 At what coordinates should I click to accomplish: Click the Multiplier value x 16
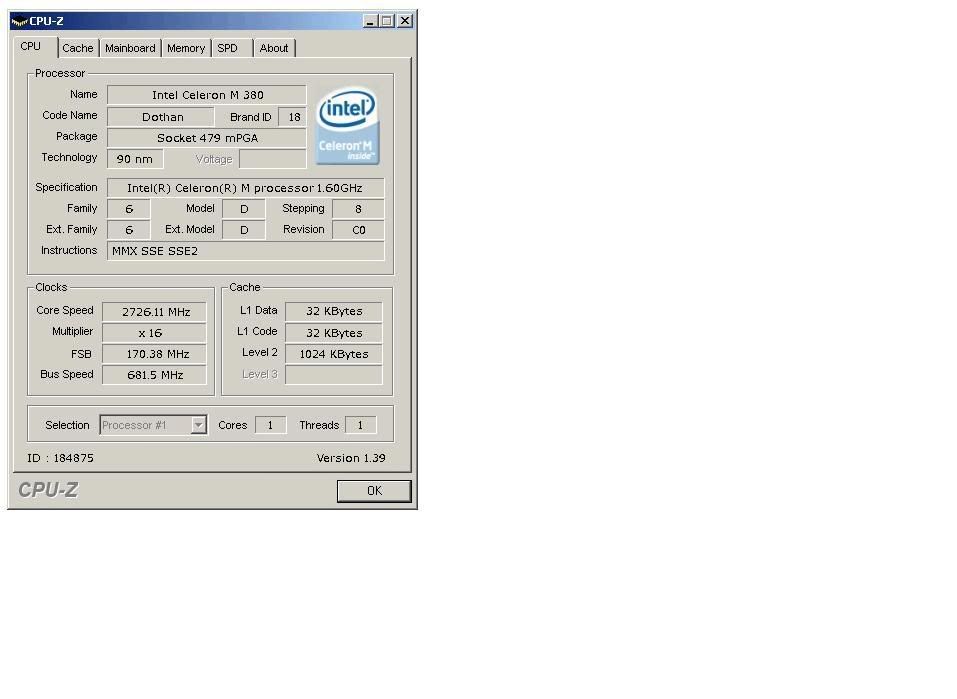pyautogui.click(x=154, y=333)
